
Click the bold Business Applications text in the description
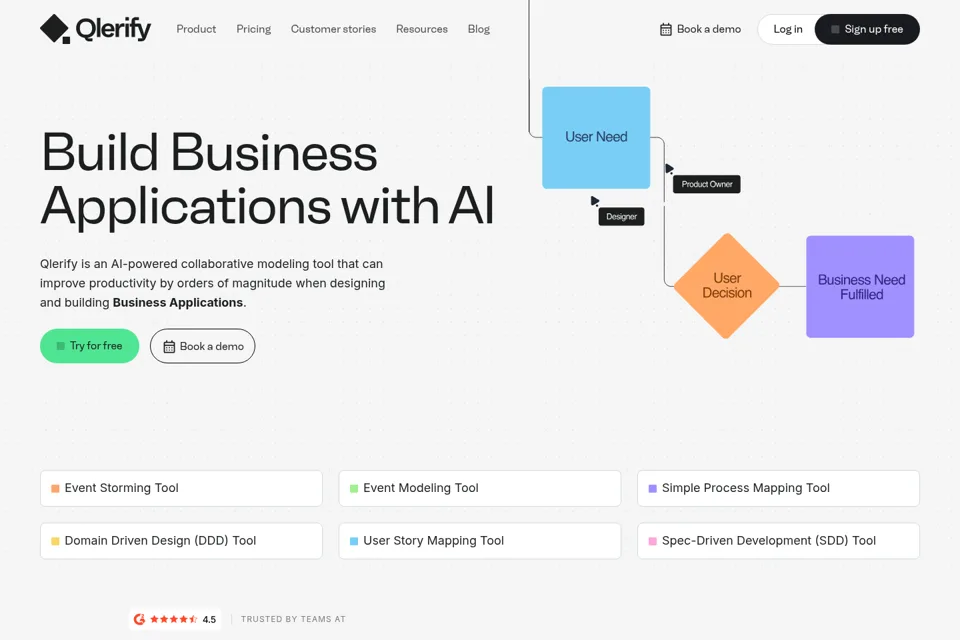click(x=178, y=303)
